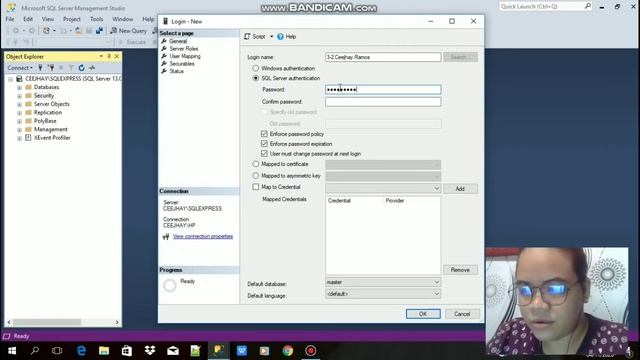Open Google Chrome from taskbar
This screenshot has width=640, height=360.
point(288,351)
